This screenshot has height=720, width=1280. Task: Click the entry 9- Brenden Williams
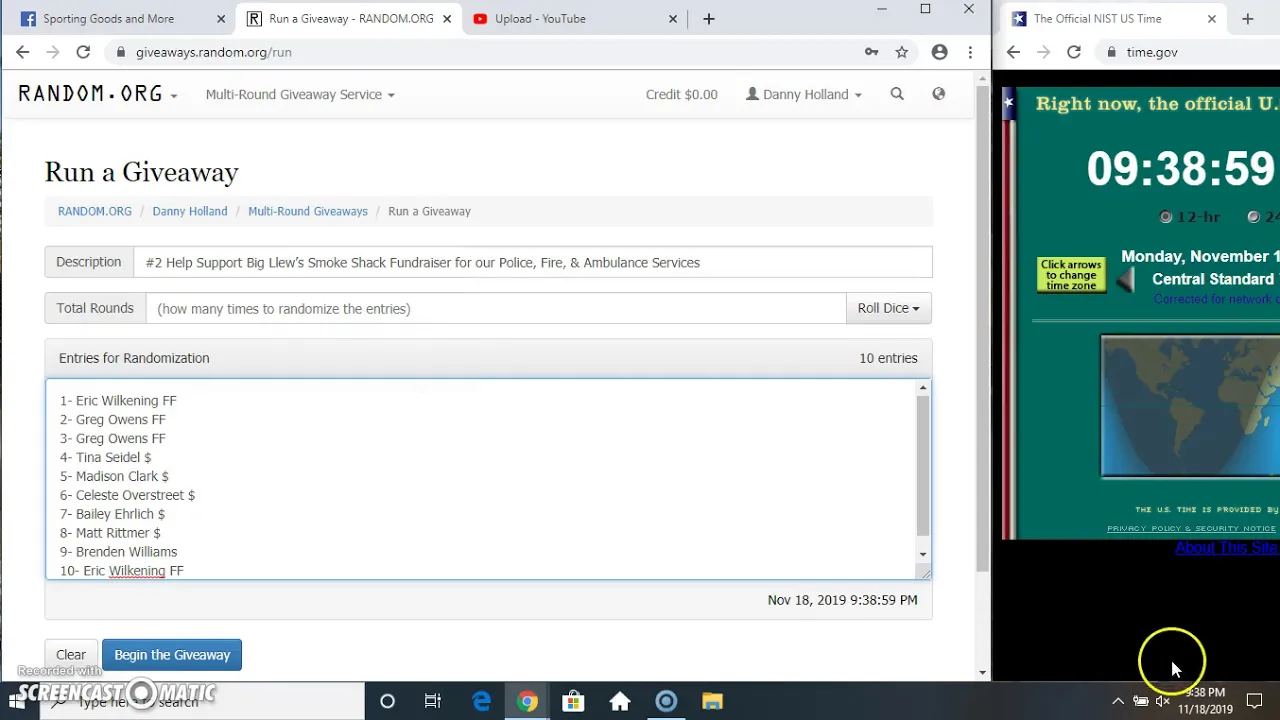pos(118,552)
